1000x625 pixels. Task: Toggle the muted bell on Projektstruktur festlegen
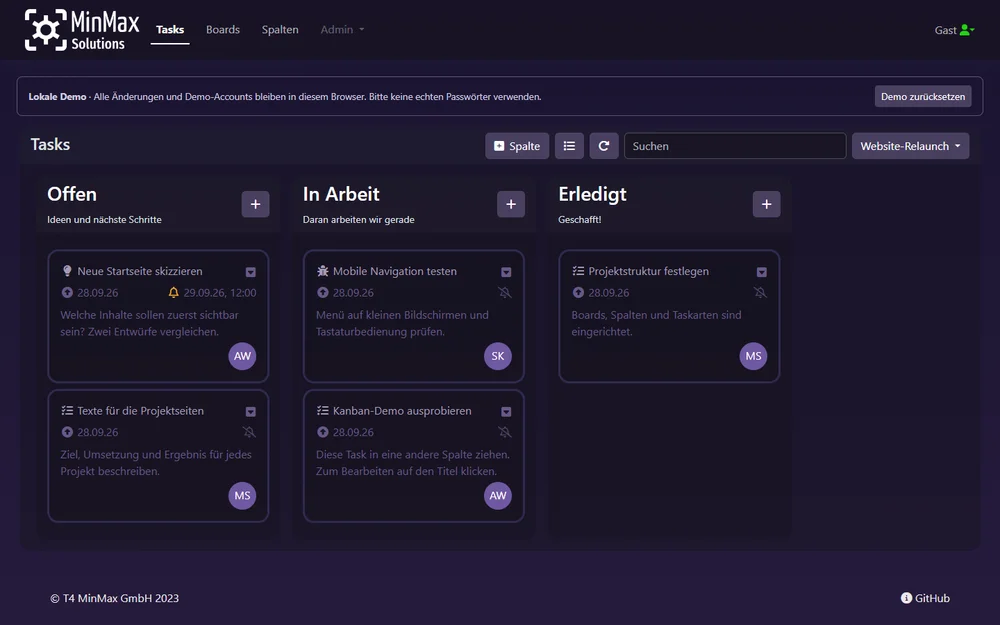click(x=760, y=293)
